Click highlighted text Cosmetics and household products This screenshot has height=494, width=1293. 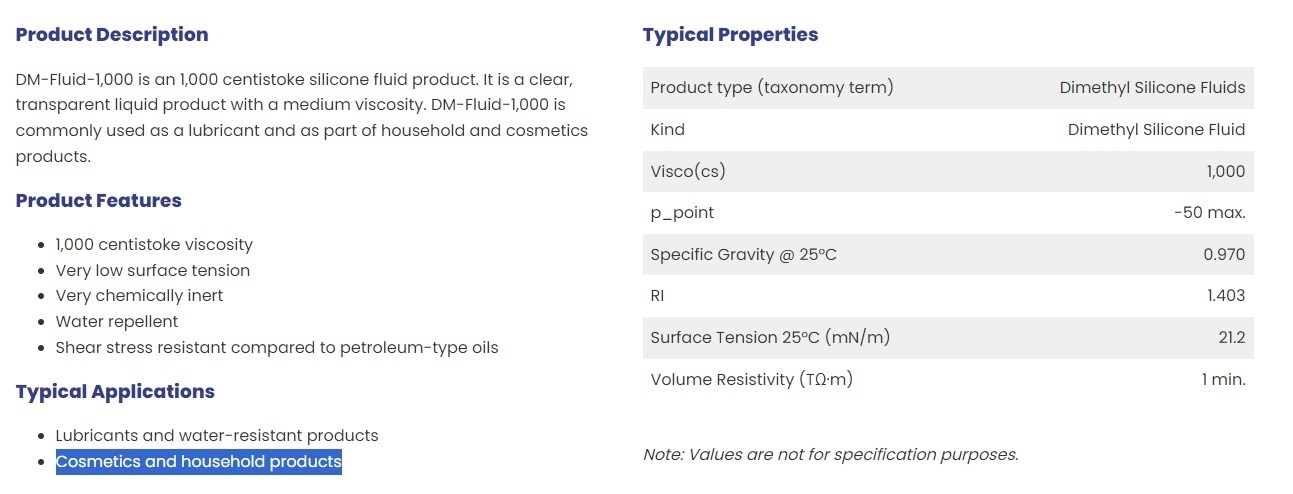[x=199, y=462]
